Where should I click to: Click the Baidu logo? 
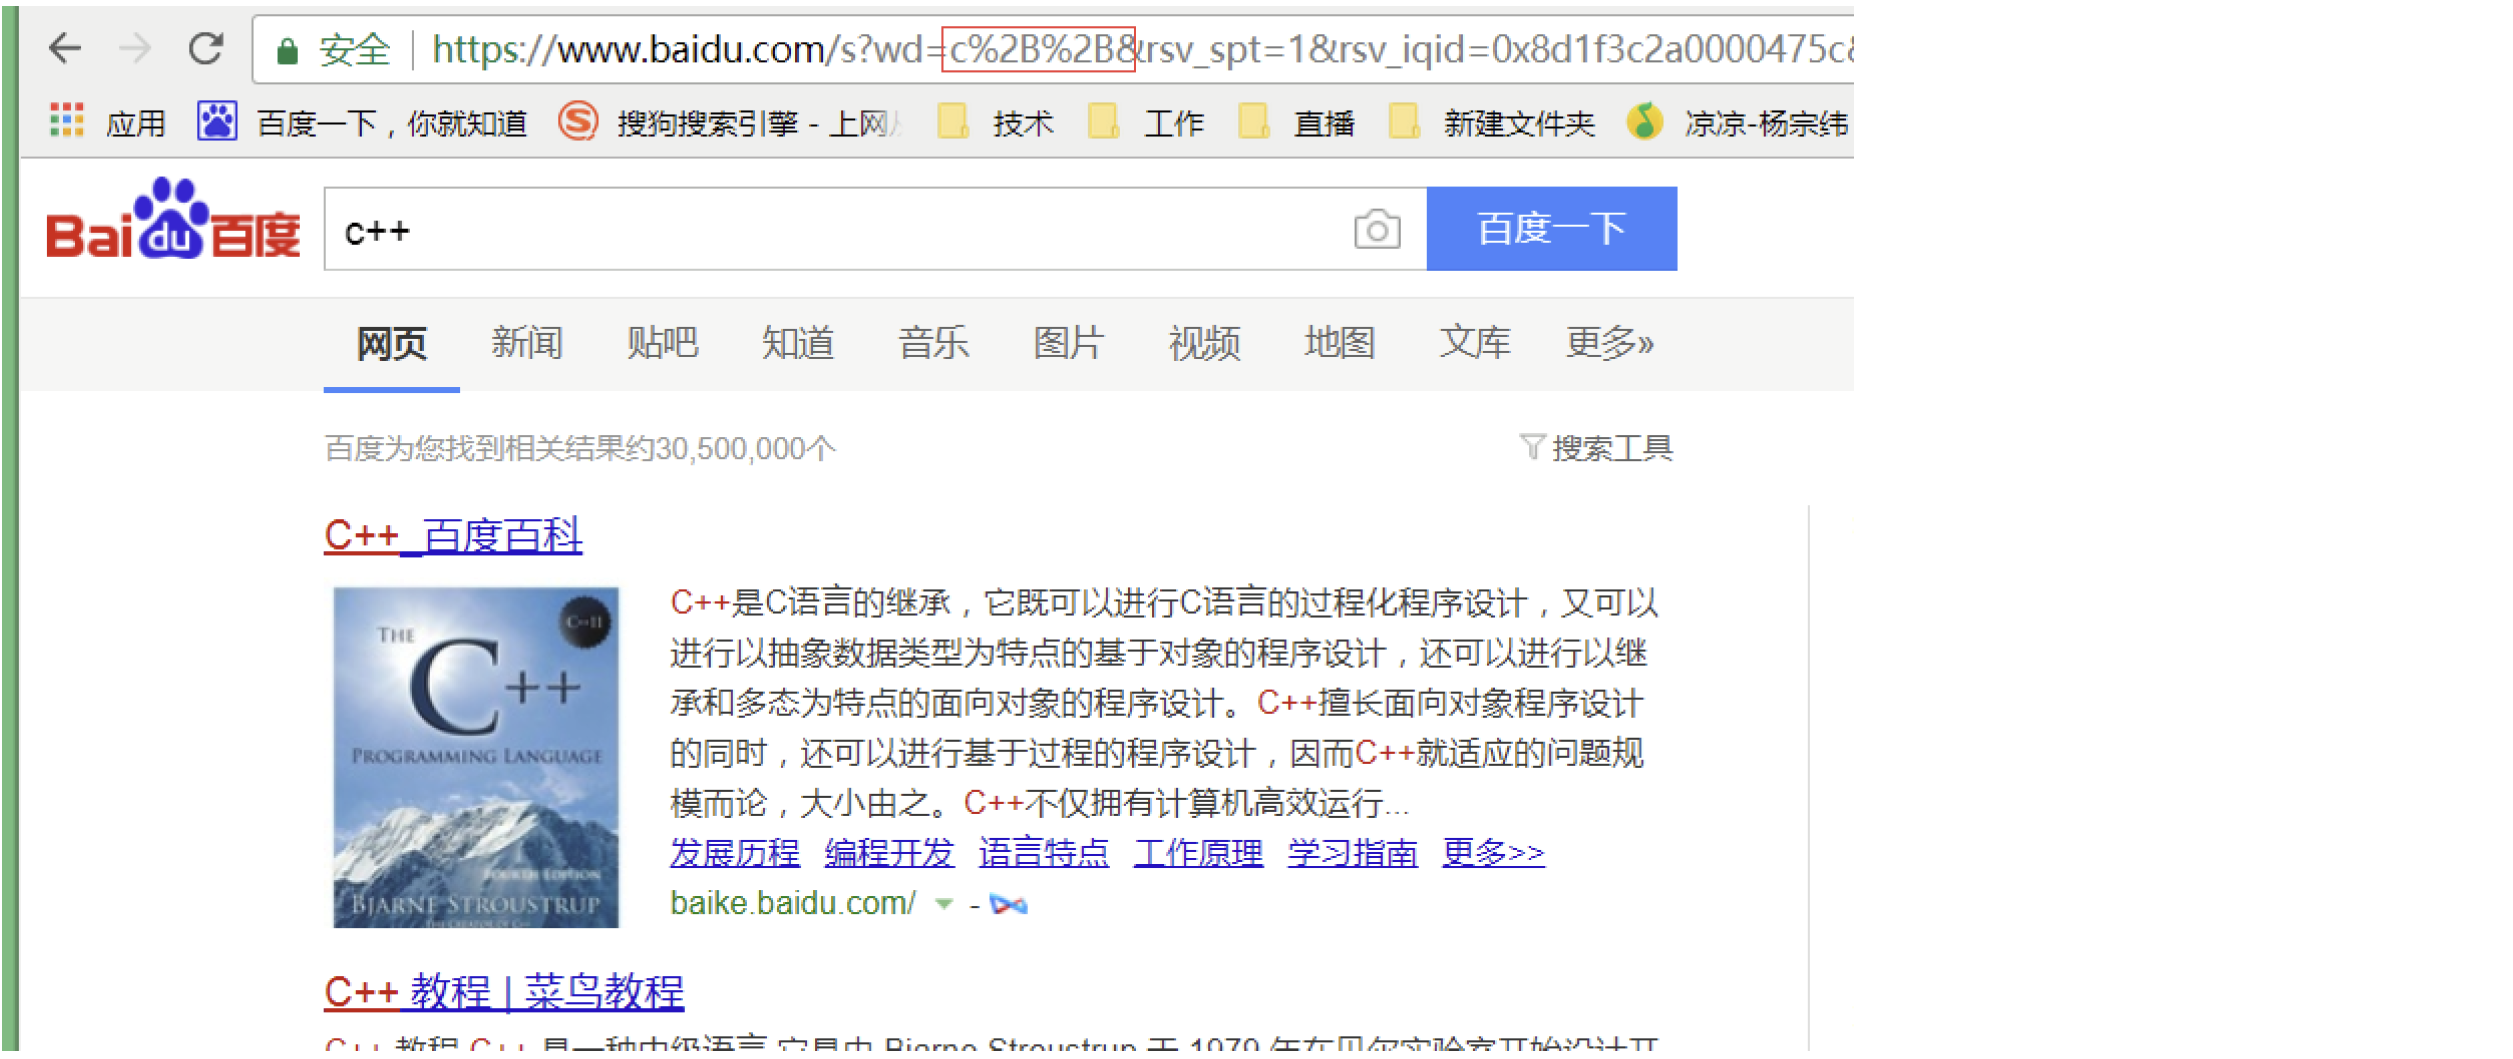pos(173,220)
